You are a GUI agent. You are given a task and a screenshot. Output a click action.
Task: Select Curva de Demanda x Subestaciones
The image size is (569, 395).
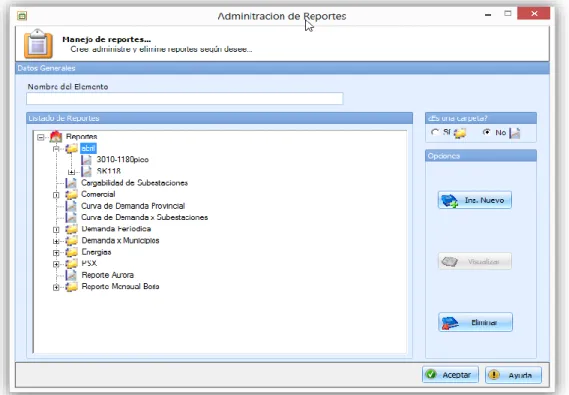[x=144, y=218]
